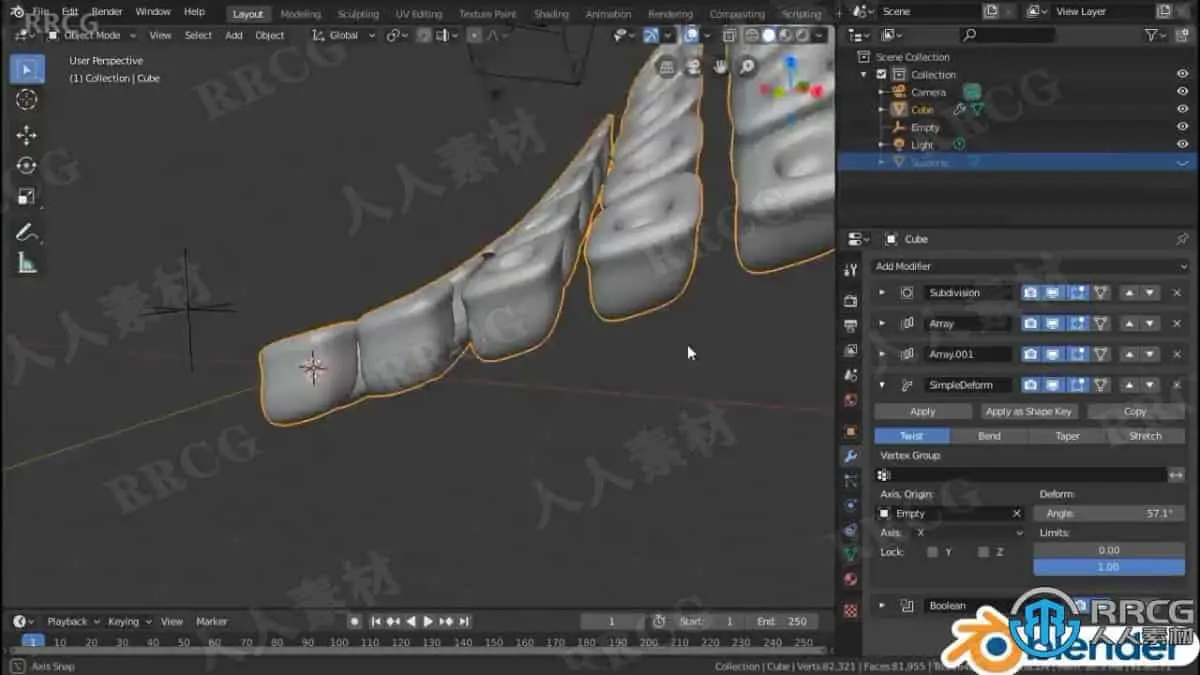
Task: Toggle Subdivision modifier render visibility
Action: click(1030, 293)
